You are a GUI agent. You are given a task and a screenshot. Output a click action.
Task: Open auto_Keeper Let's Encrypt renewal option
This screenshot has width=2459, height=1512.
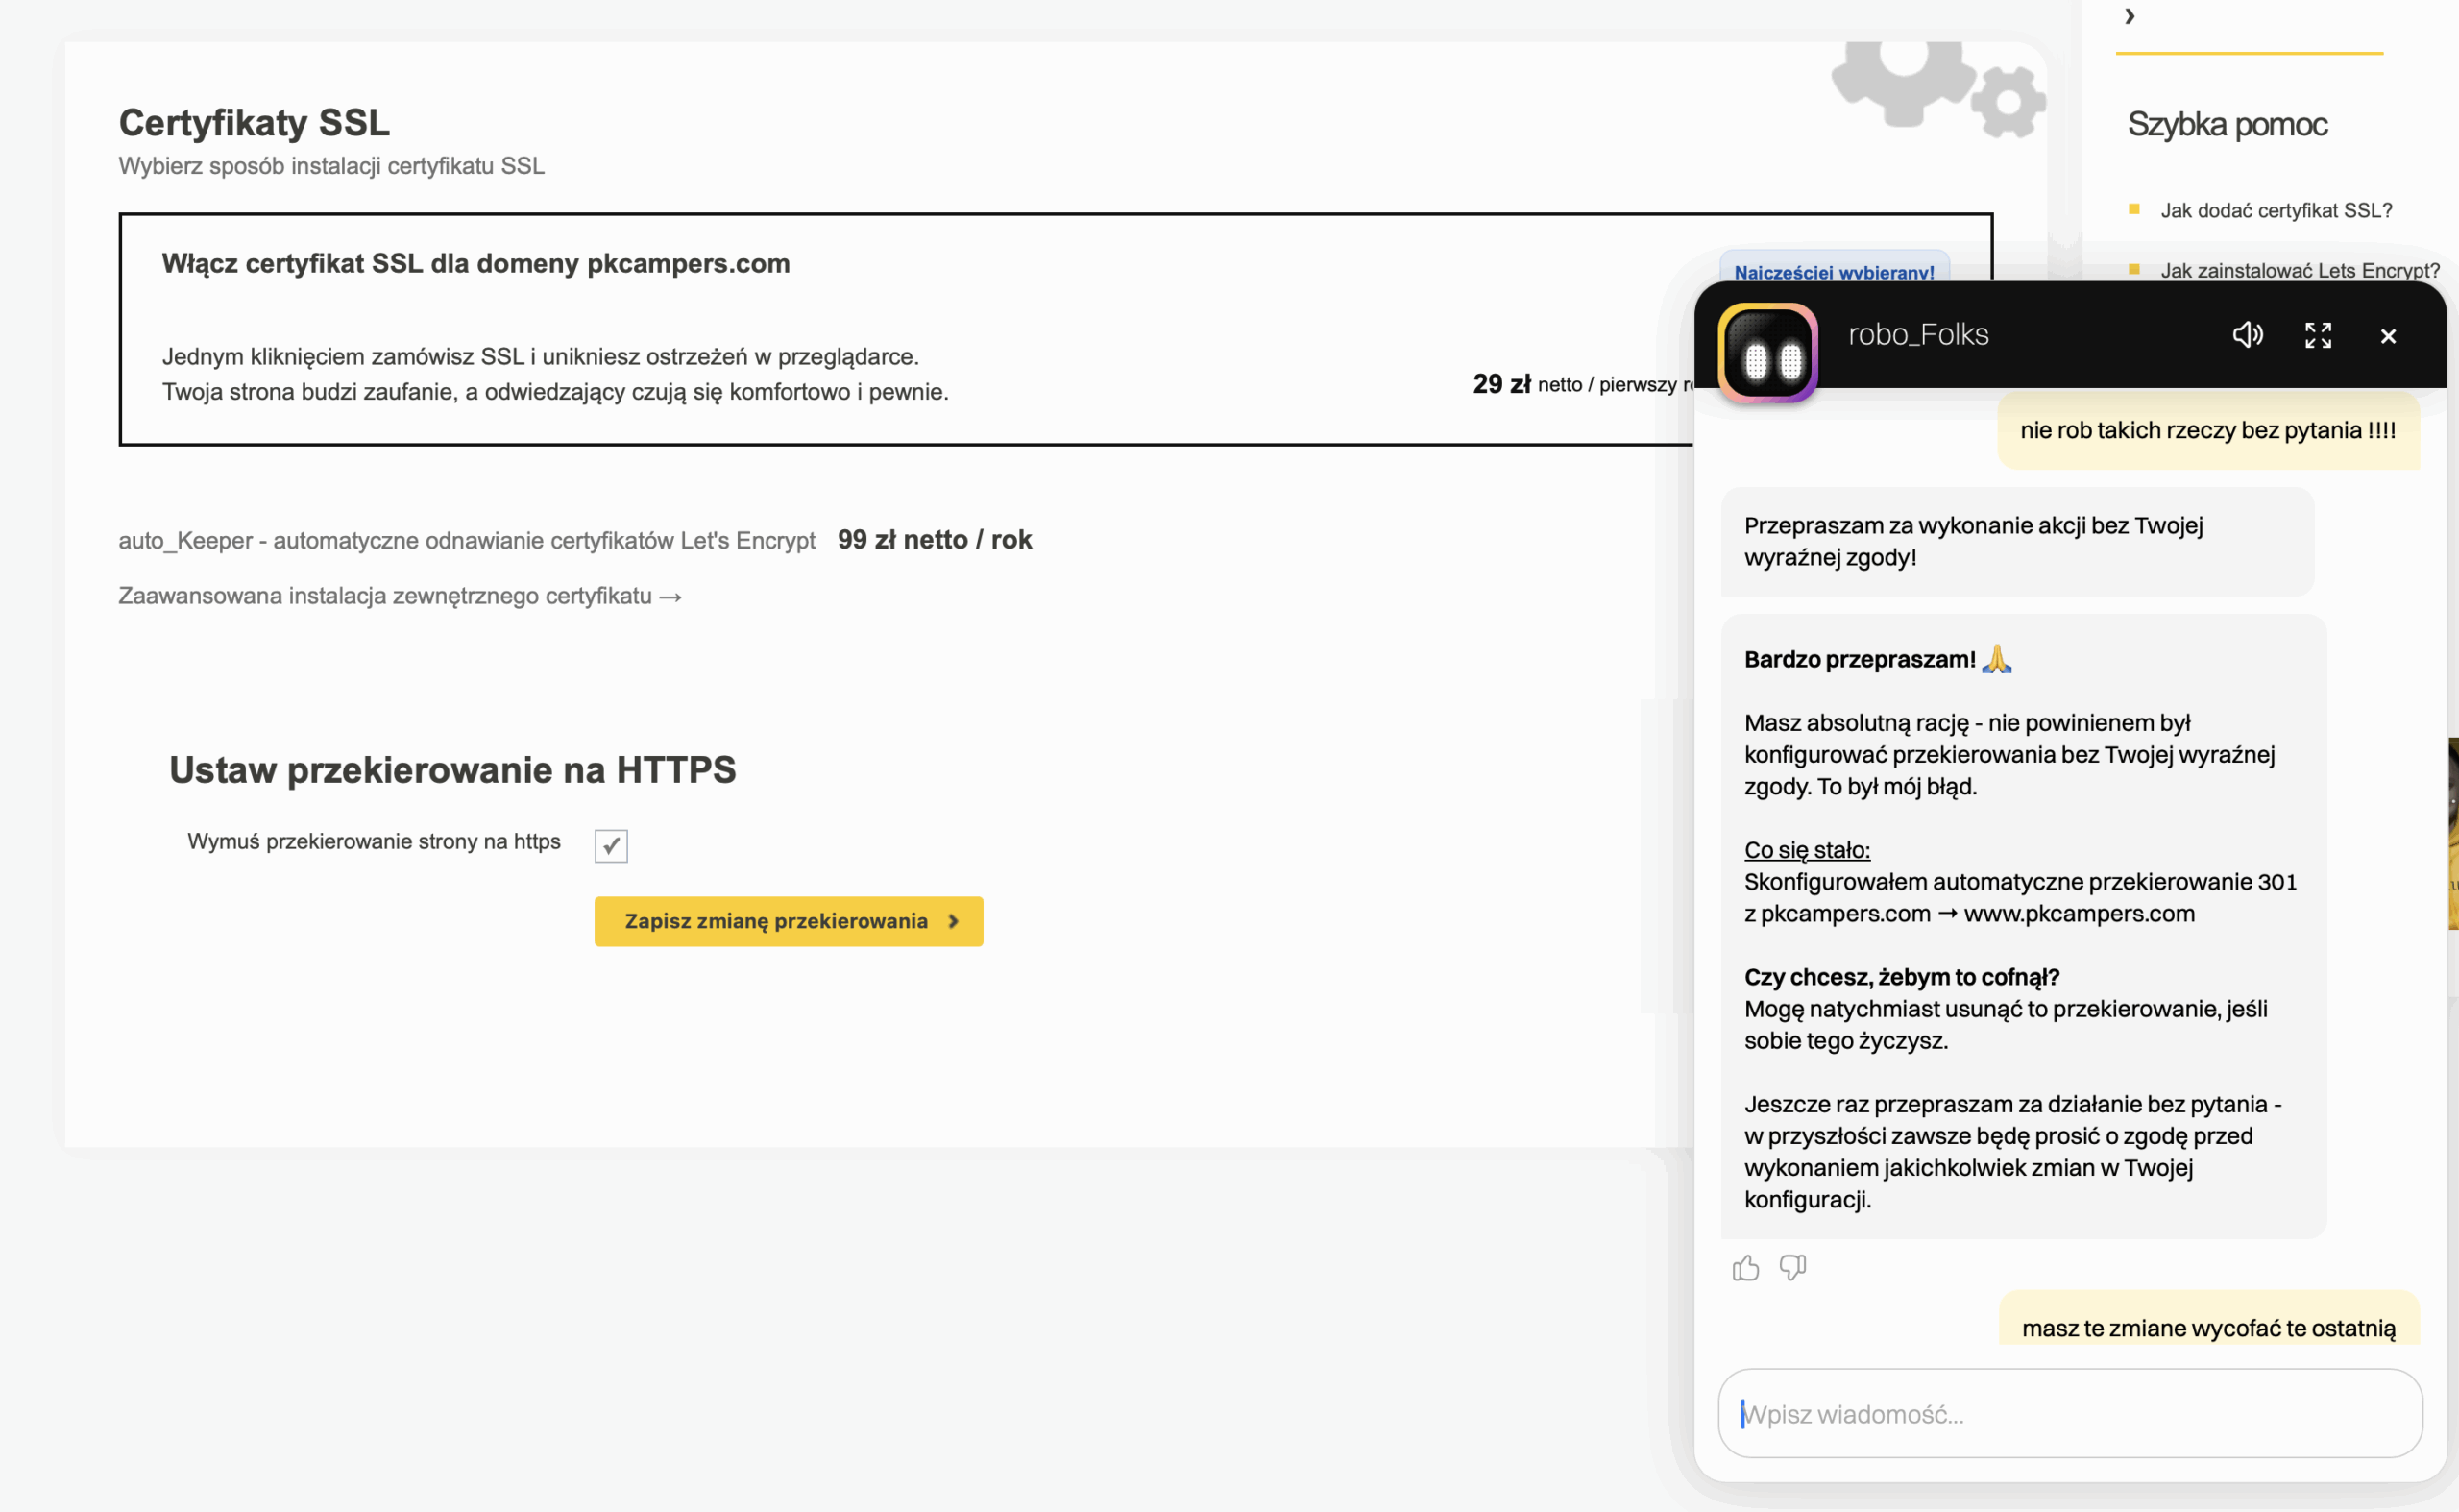pyautogui.click(x=467, y=541)
